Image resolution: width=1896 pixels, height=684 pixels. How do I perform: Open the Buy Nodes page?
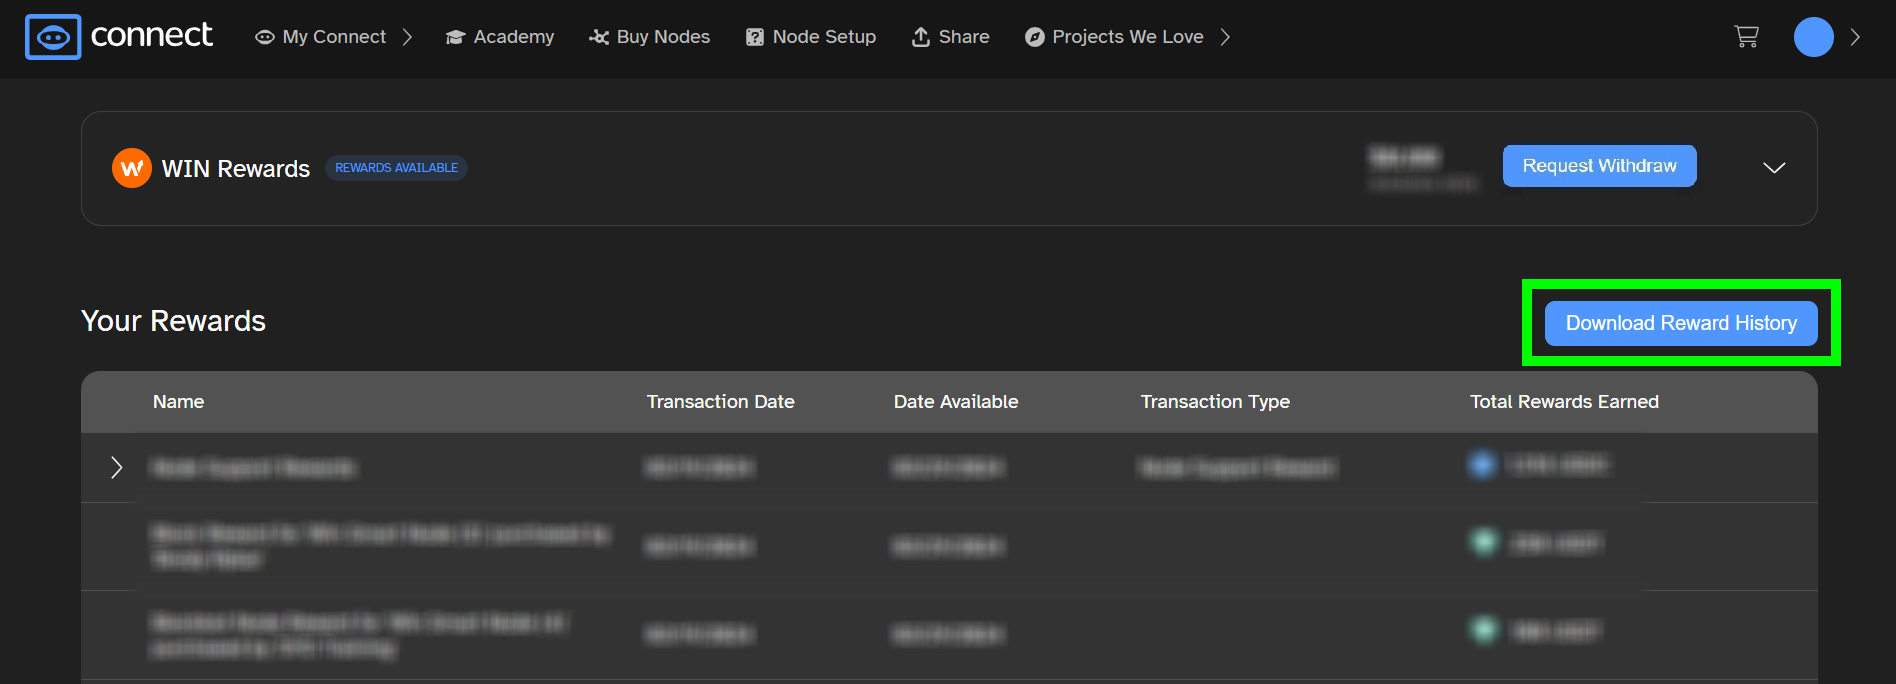click(650, 37)
